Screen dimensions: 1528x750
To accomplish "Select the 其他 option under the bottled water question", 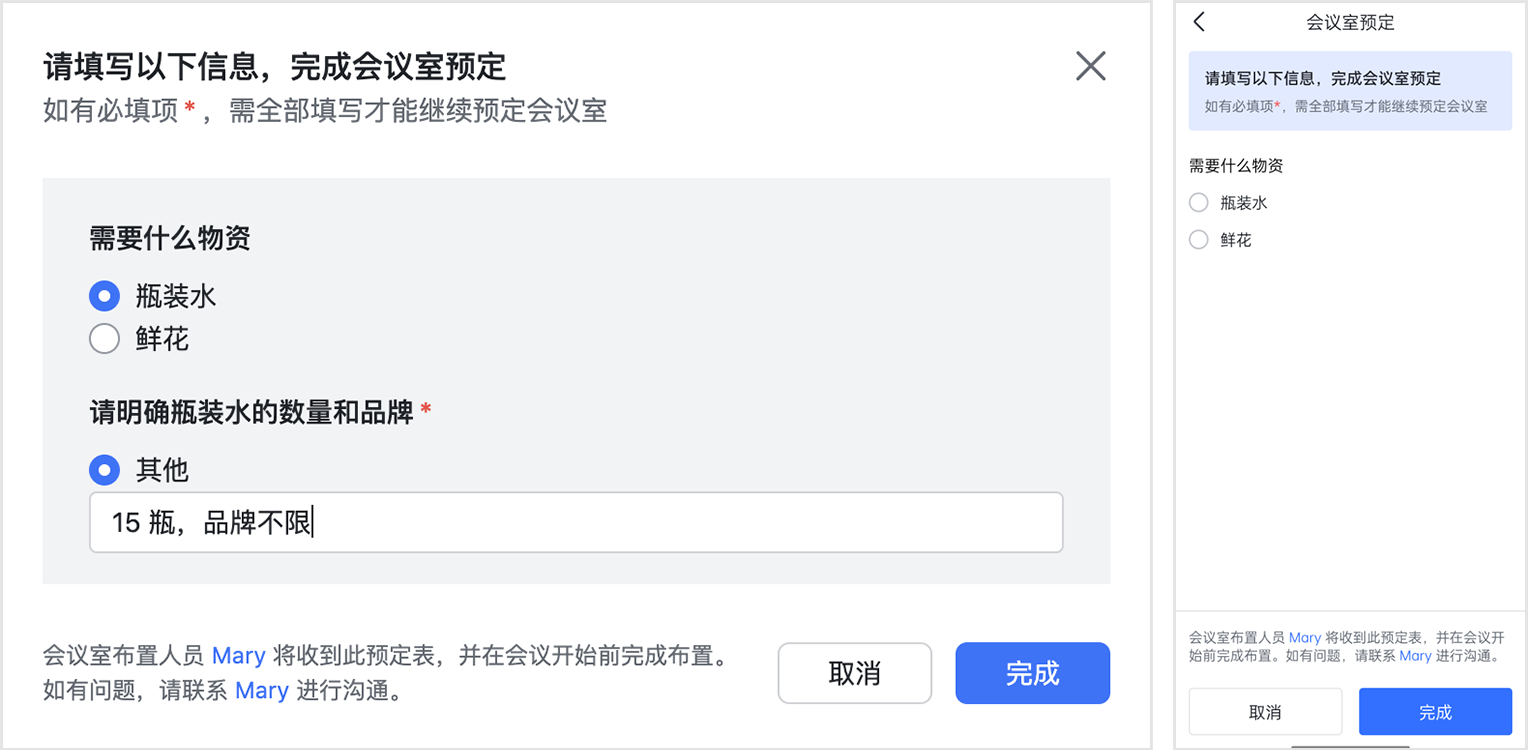I will click(104, 469).
